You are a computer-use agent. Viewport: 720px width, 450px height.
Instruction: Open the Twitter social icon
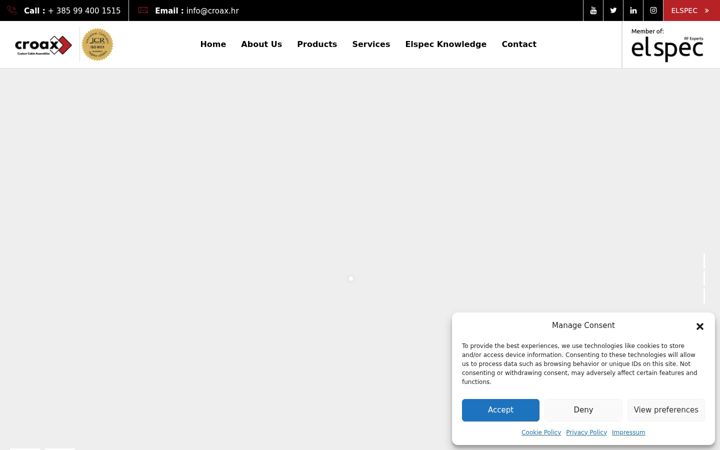[613, 11]
